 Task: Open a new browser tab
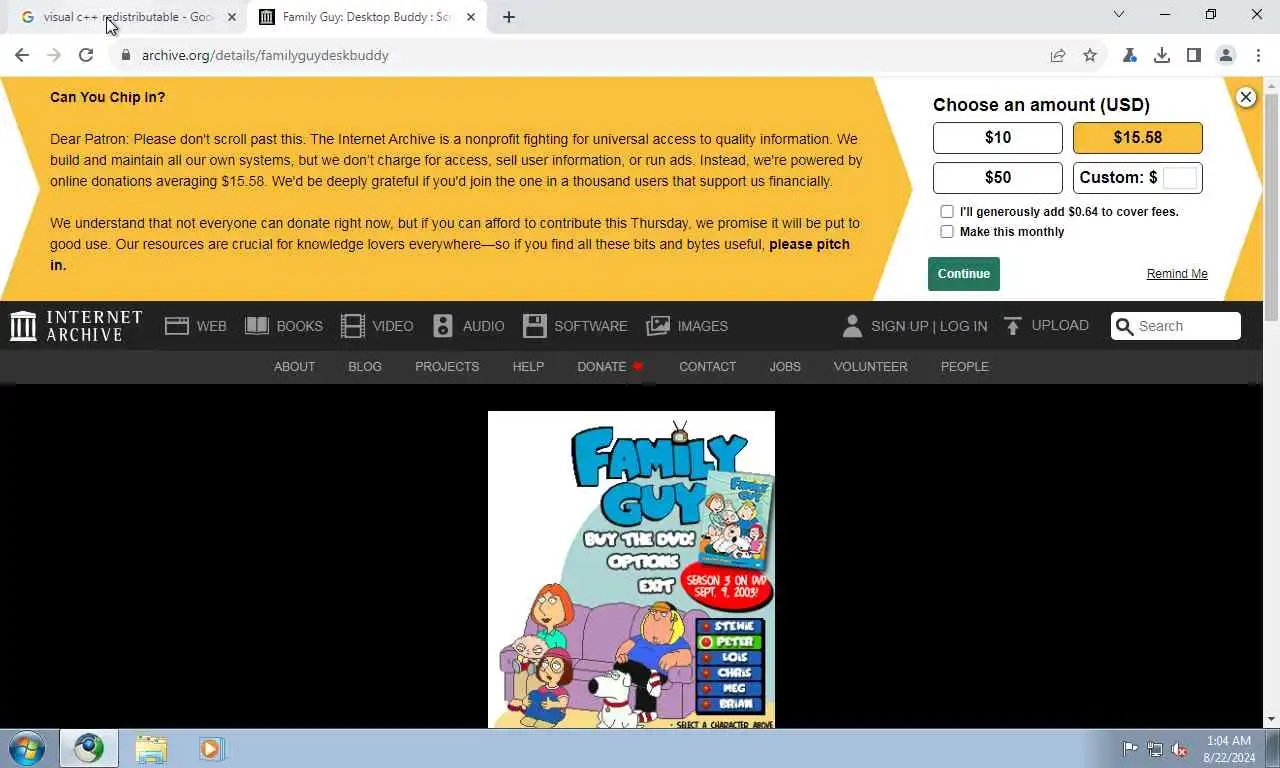[509, 17]
